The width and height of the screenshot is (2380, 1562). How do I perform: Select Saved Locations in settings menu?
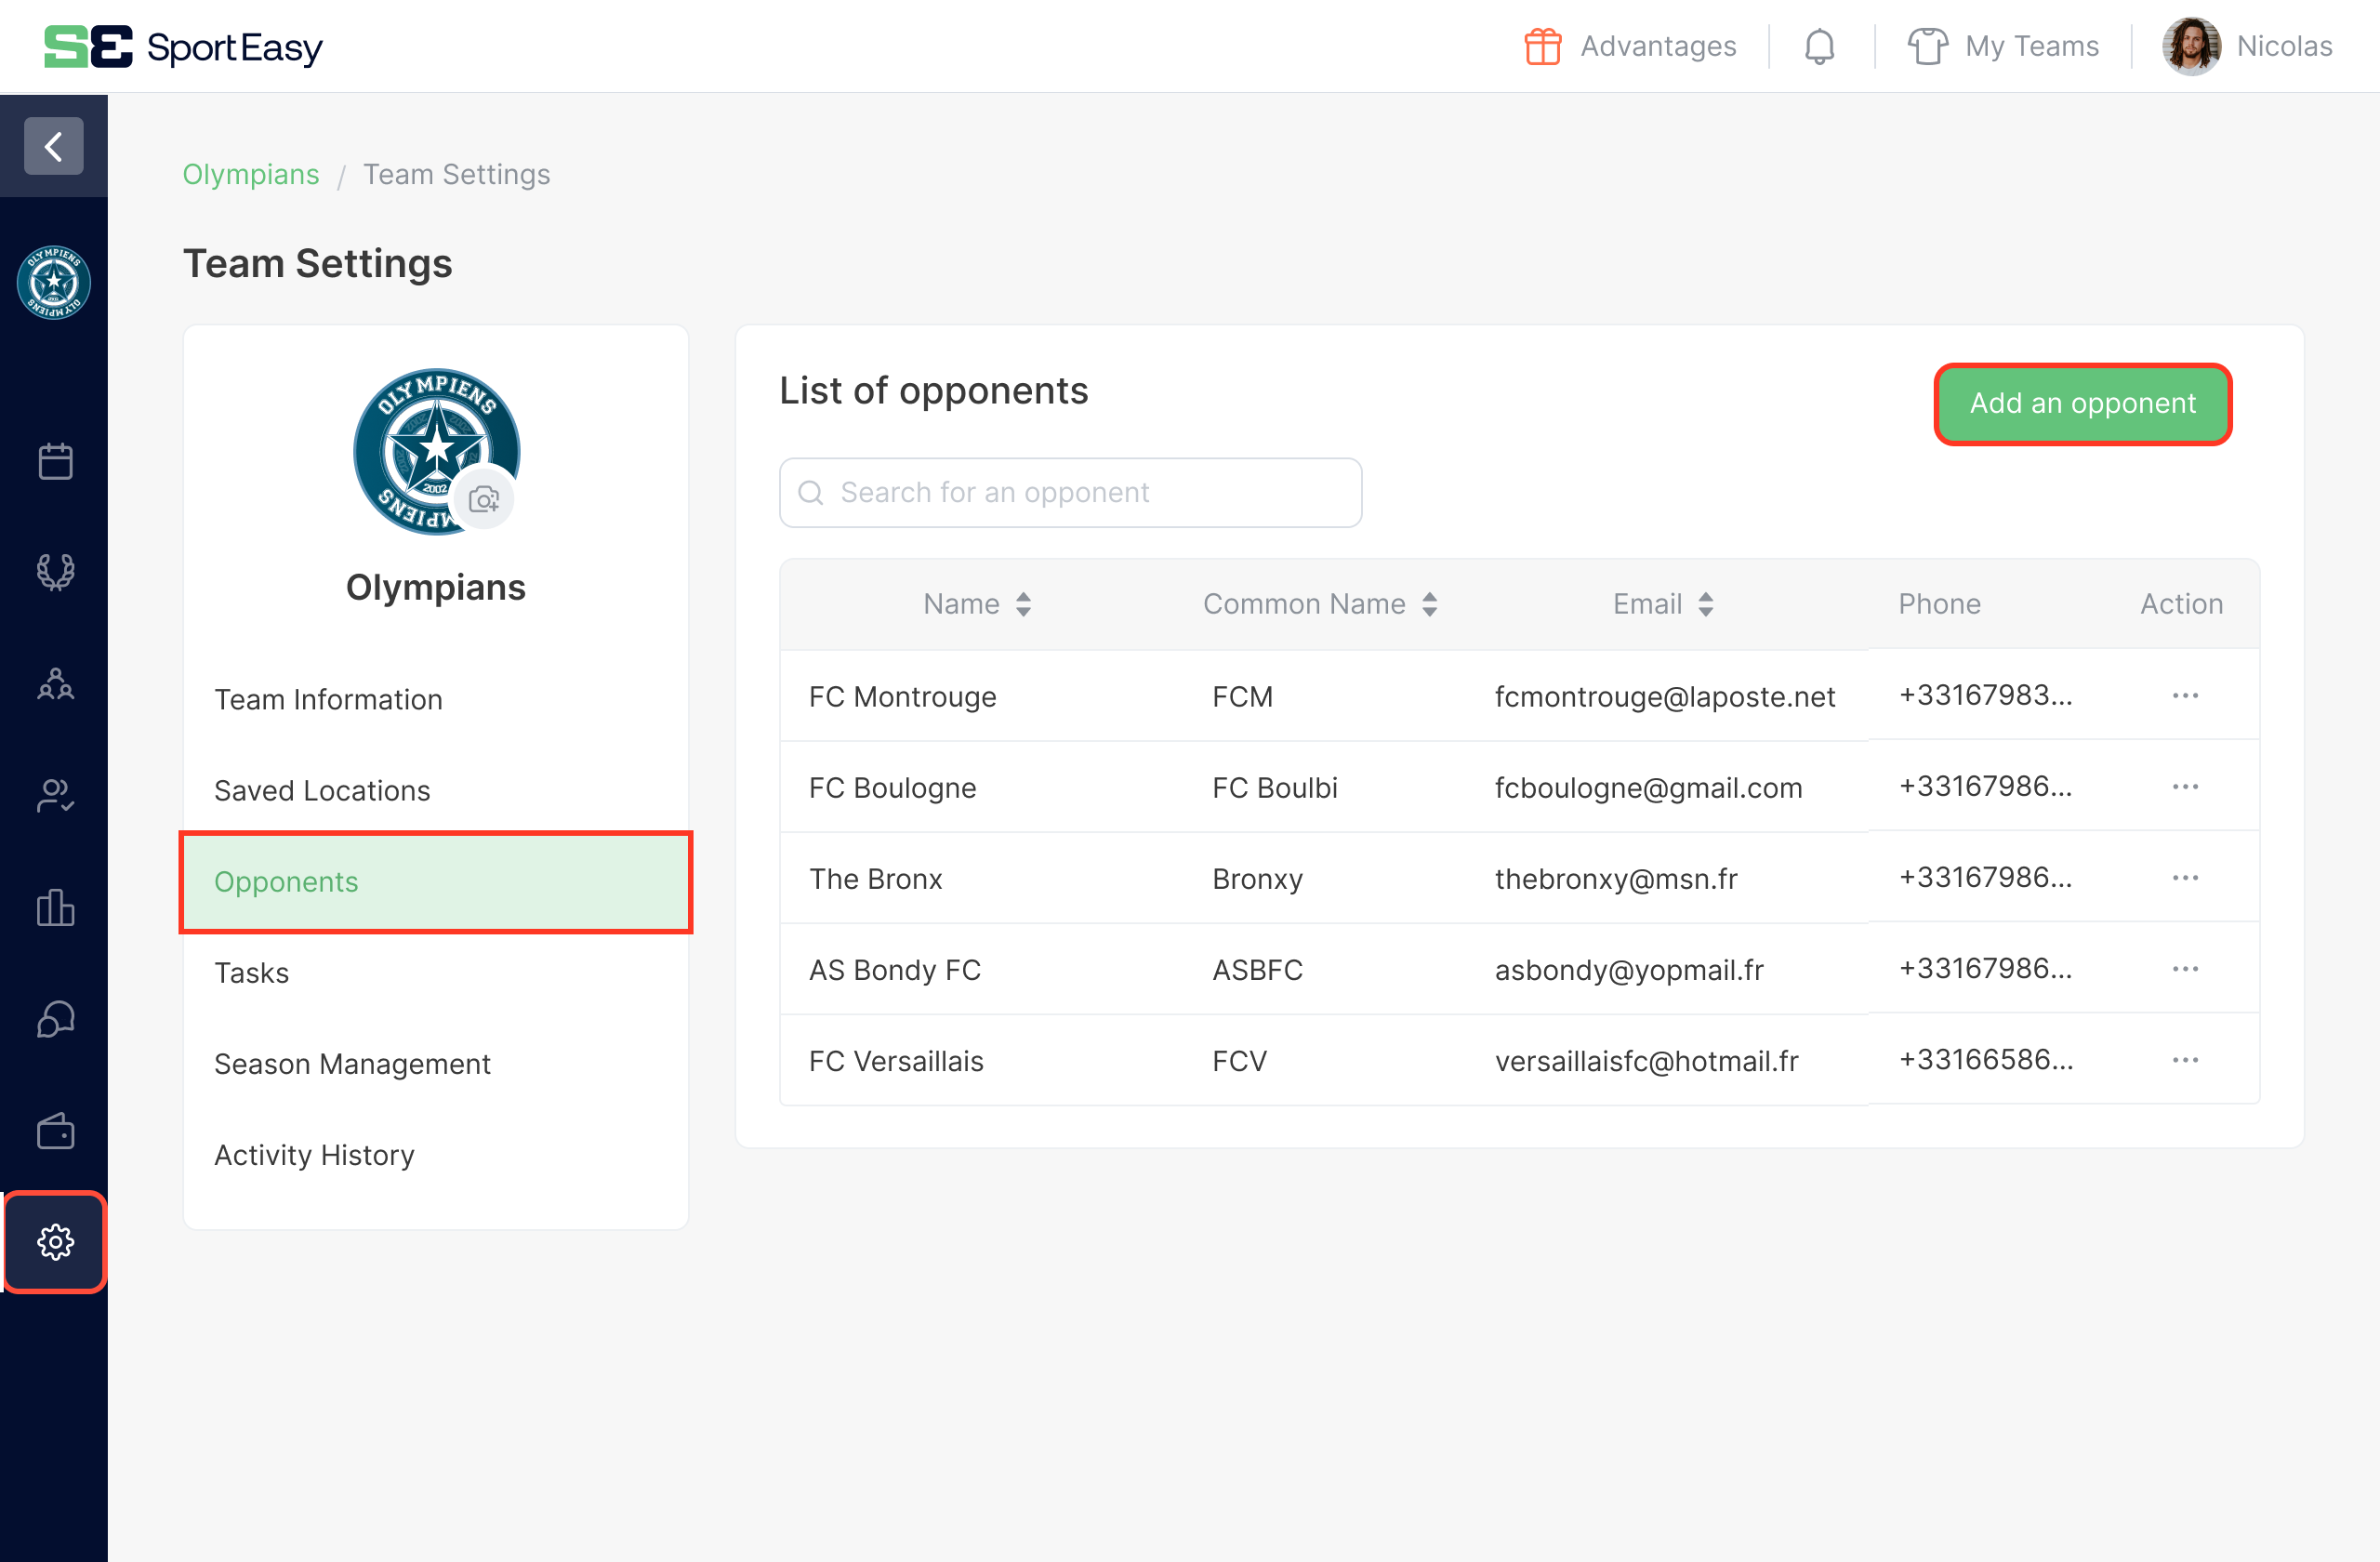click(x=322, y=790)
